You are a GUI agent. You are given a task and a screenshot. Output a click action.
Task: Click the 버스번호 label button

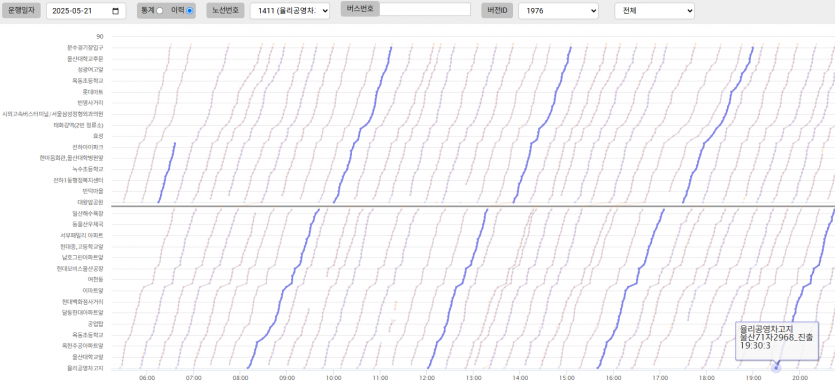coord(360,9)
